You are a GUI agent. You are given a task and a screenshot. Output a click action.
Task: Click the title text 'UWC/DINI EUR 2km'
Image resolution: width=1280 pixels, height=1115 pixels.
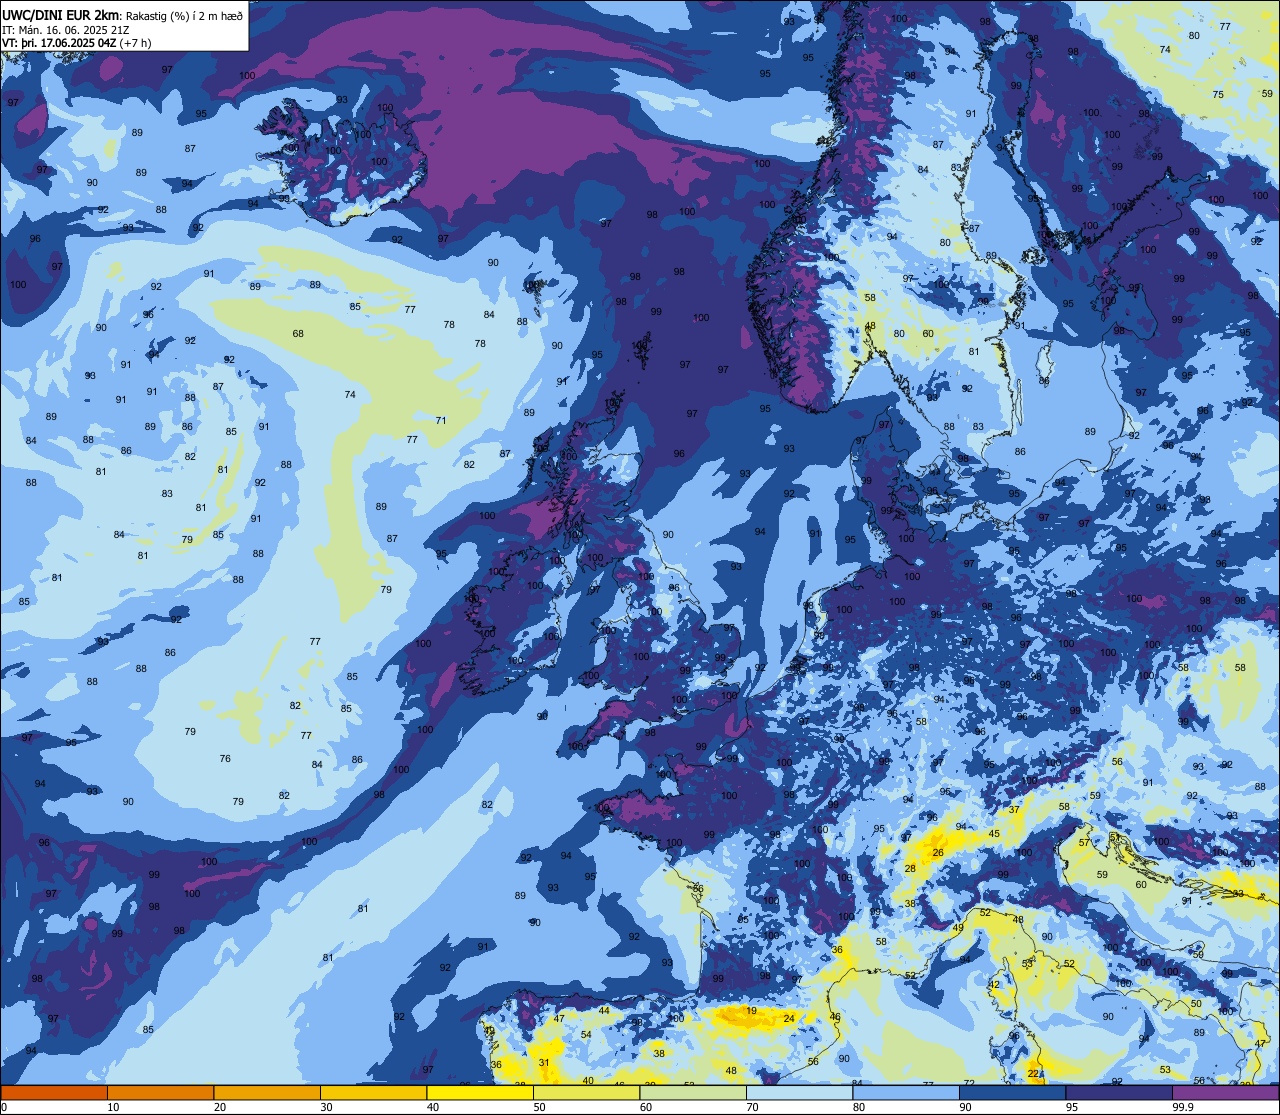coord(60,14)
